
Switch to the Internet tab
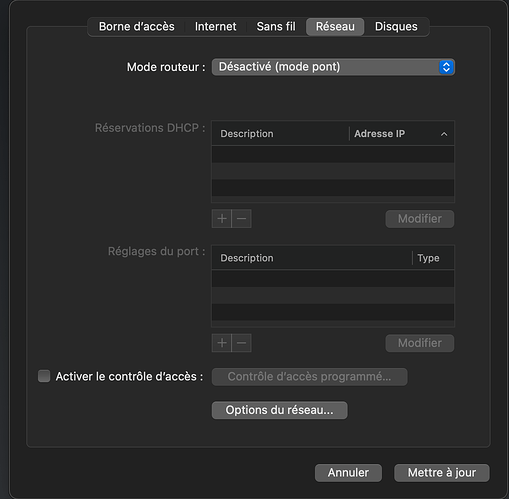[x=215, y=27]
